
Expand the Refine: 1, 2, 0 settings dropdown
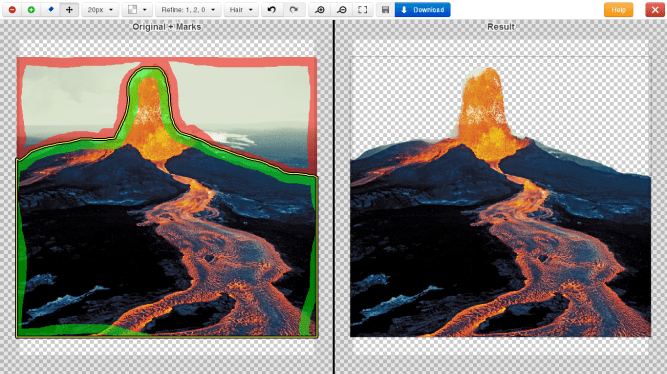tap(188, 9)
